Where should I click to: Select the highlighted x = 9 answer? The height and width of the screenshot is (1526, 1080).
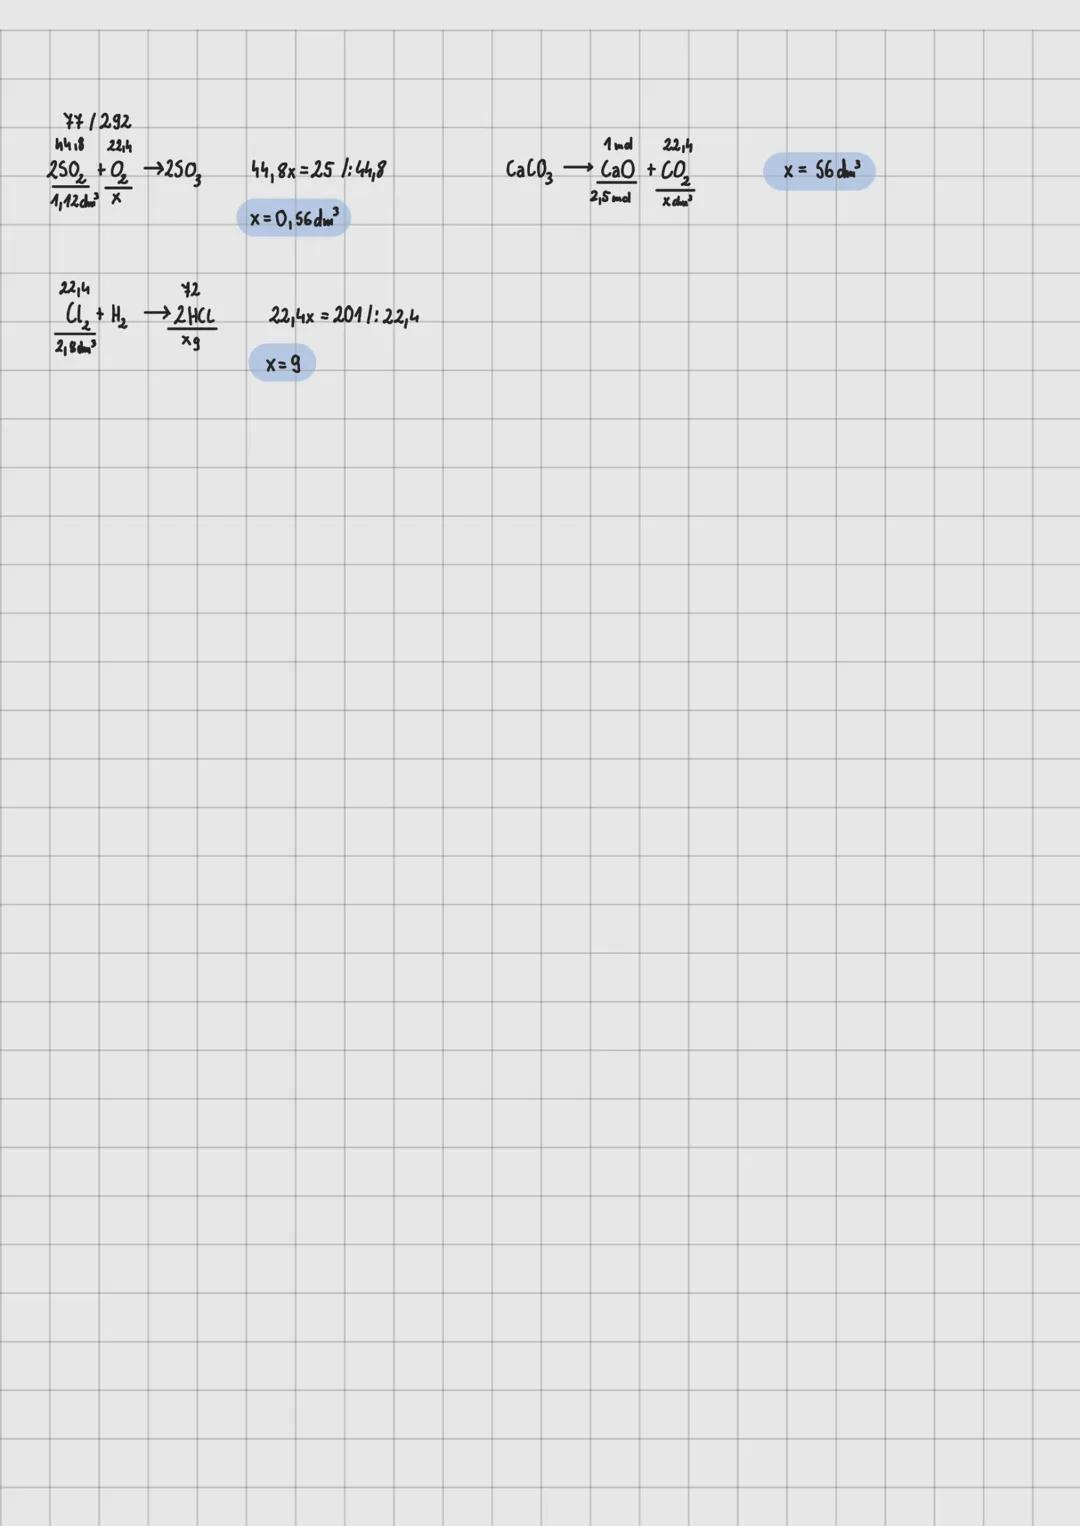point(282,364)
